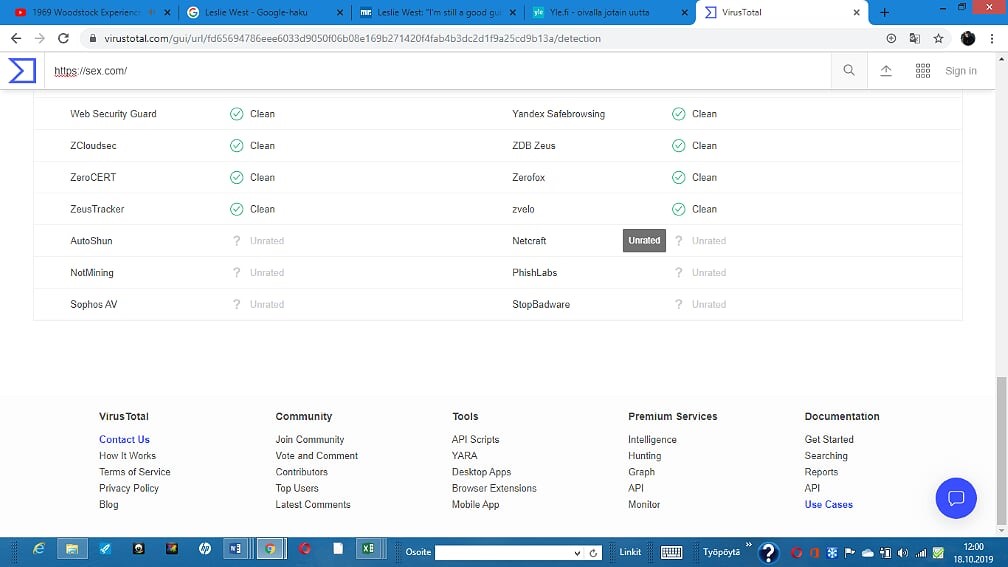Click the VirusTotal logo icon
This screenshot has width=1008, height=567.
[x=22, y=71]
